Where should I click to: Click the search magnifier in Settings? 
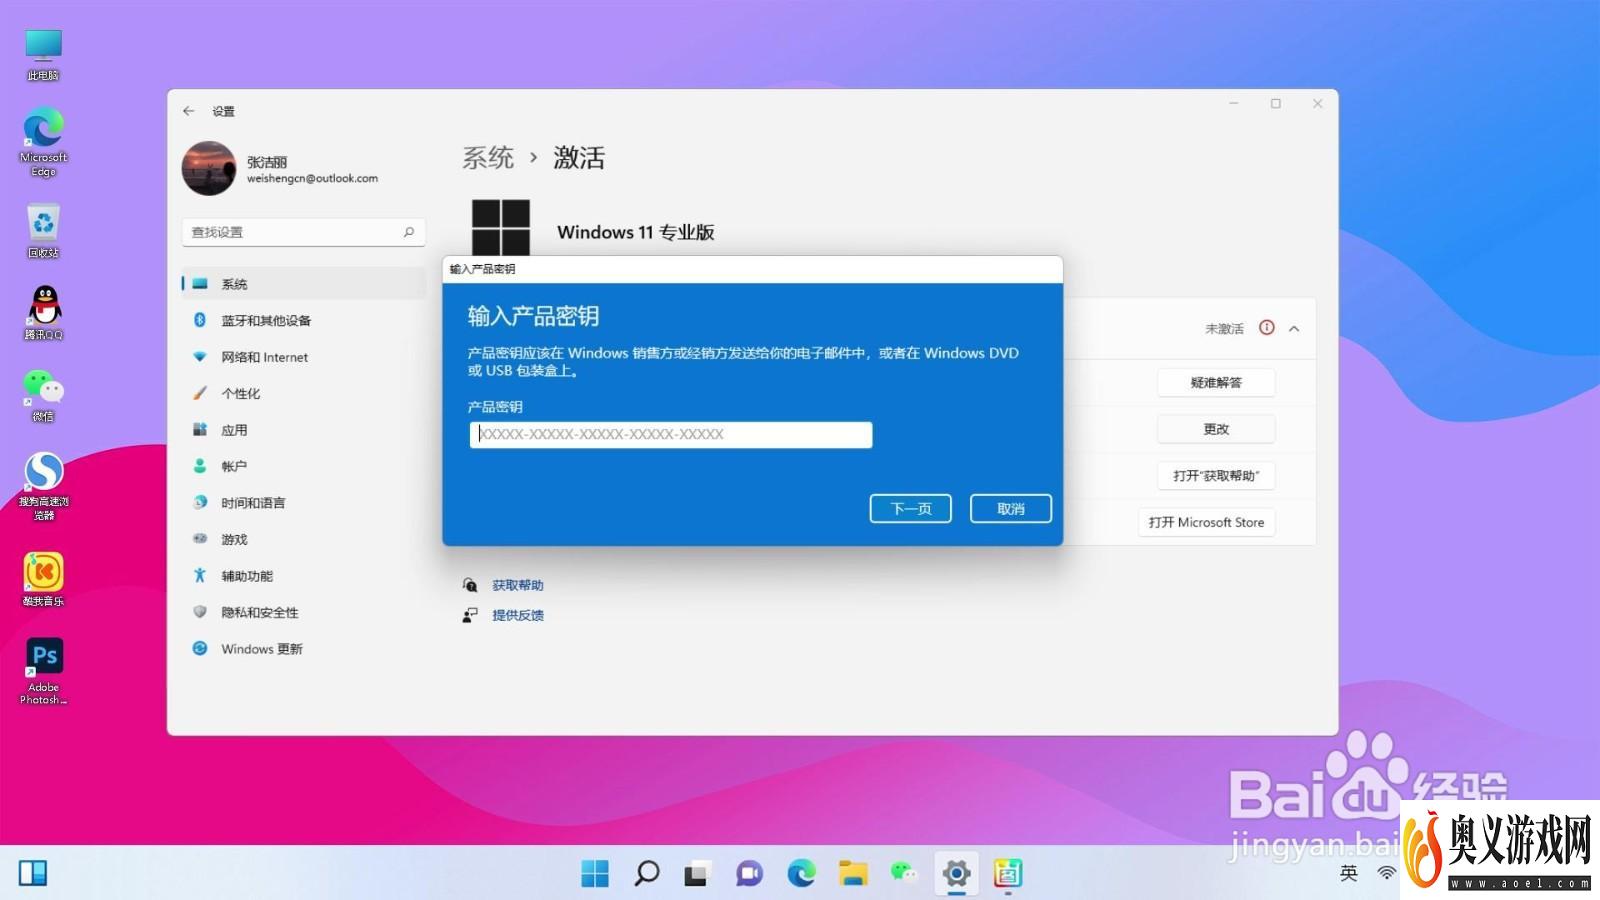pos(408,232)
